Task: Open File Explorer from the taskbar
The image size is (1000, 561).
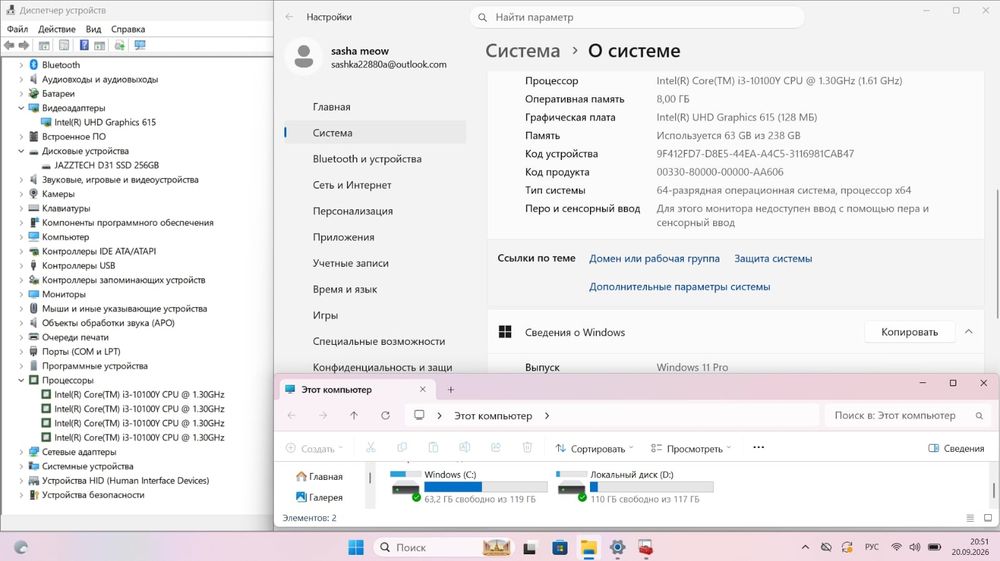Action: [588, 547]
